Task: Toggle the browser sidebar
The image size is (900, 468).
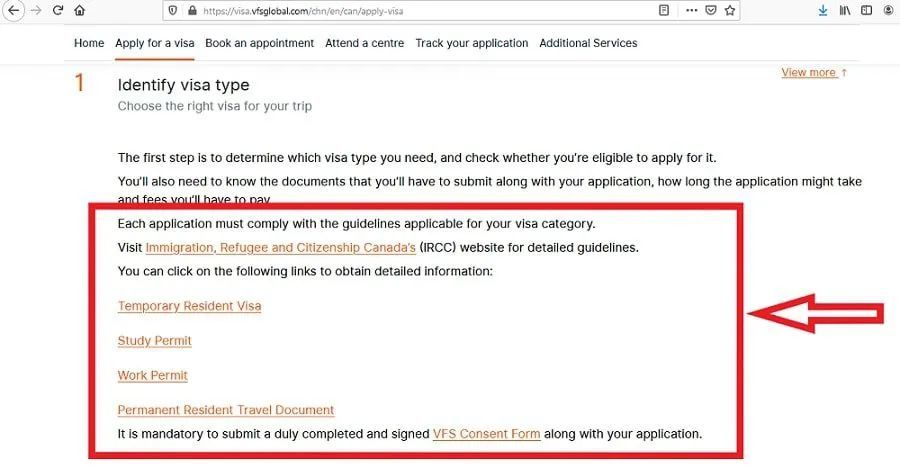Action: pos(867,11)
